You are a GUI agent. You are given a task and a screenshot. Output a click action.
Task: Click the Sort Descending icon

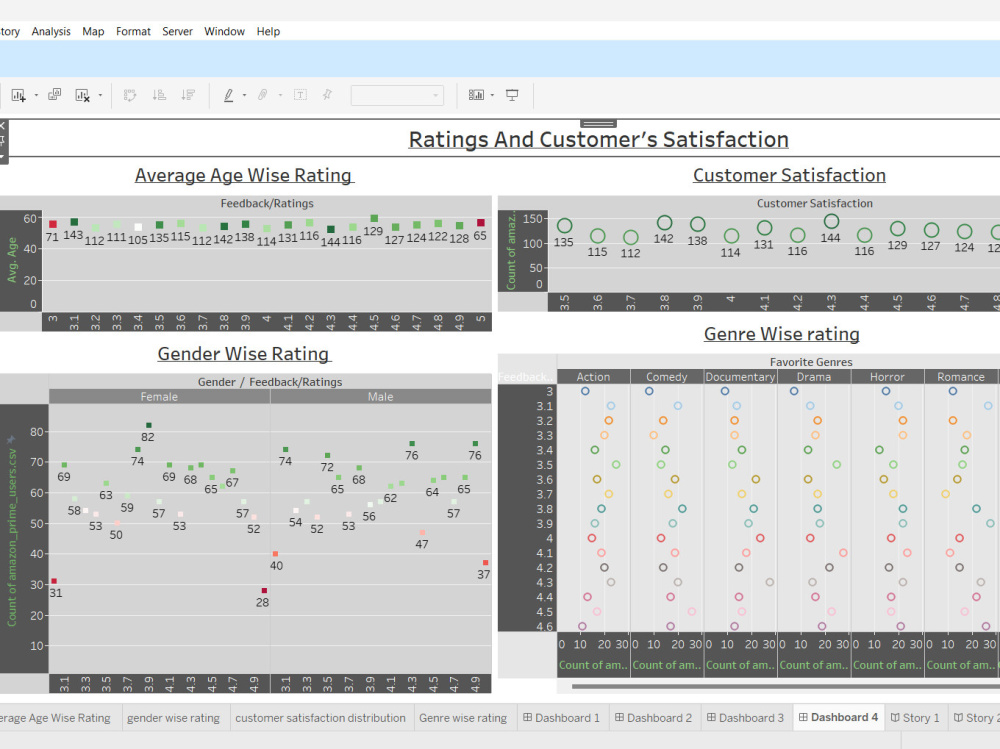pos(187,94)
